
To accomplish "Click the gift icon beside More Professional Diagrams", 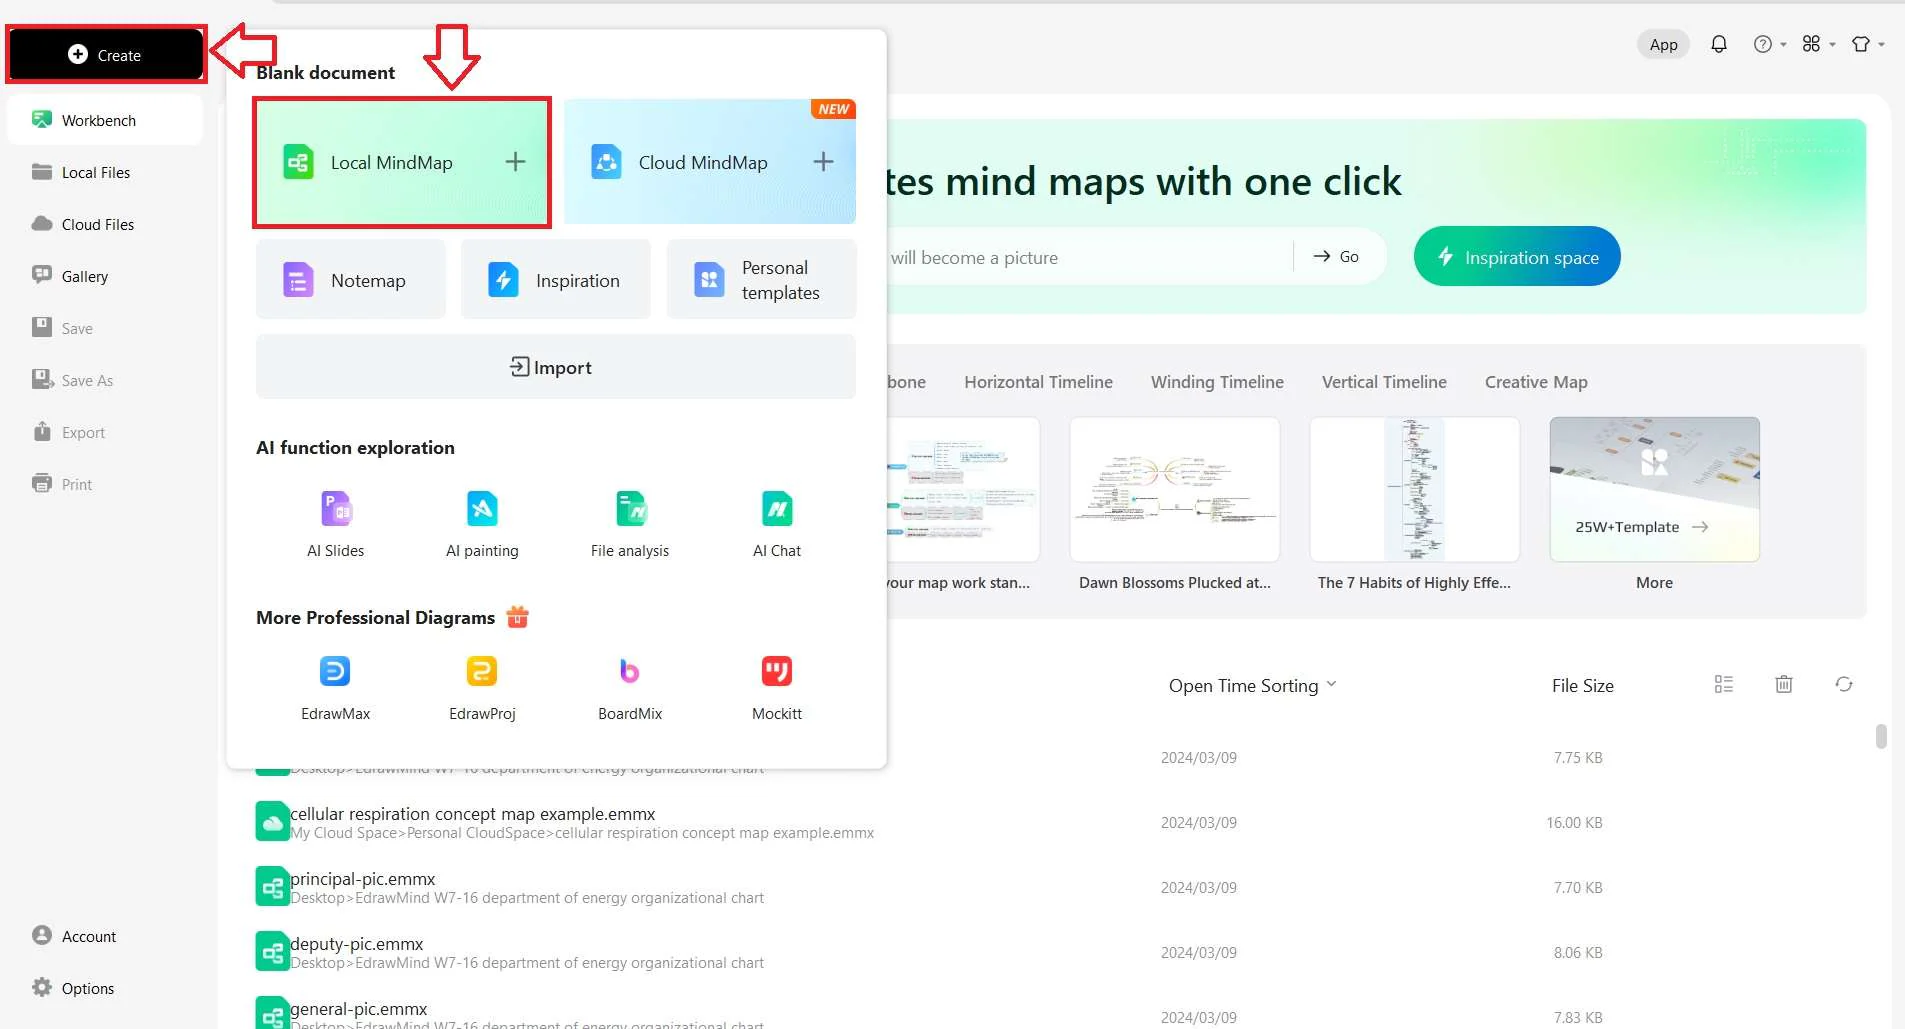I will (517, 617).
